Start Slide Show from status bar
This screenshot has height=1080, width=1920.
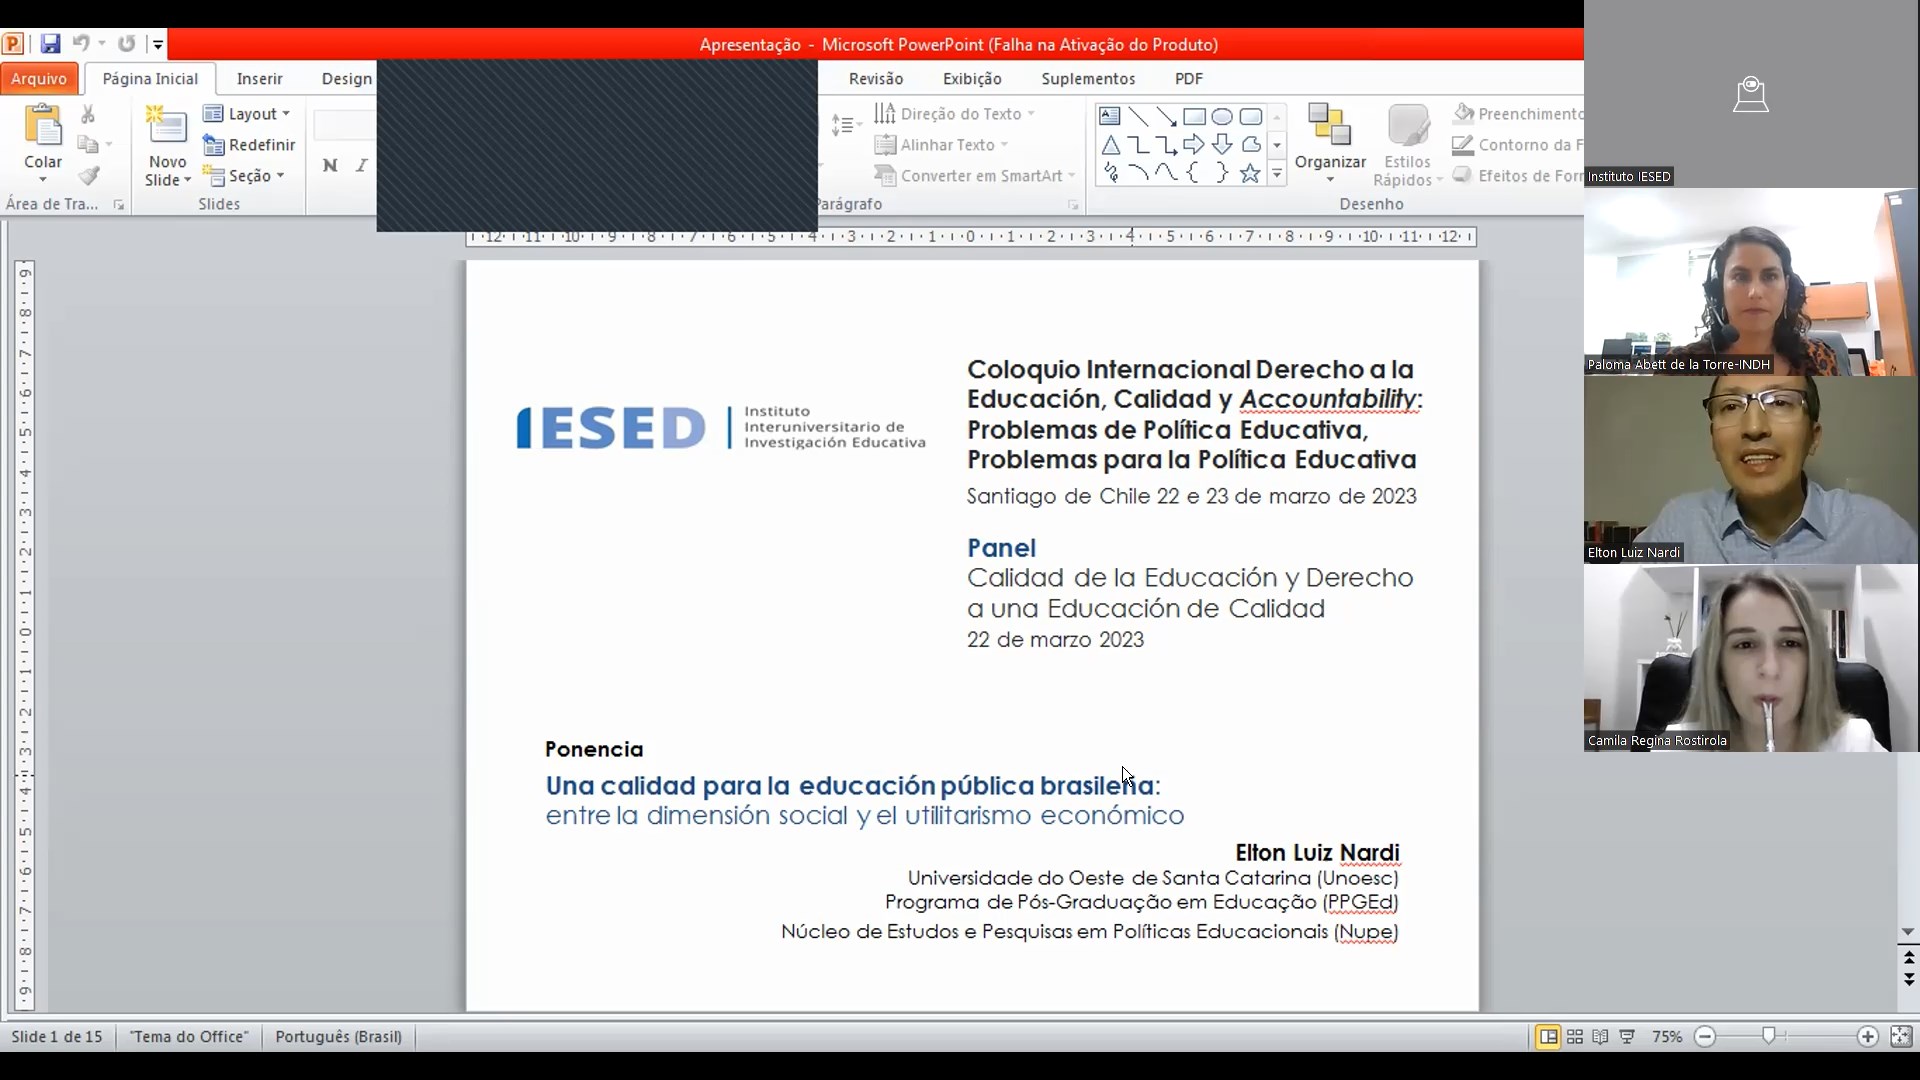1627,1037
